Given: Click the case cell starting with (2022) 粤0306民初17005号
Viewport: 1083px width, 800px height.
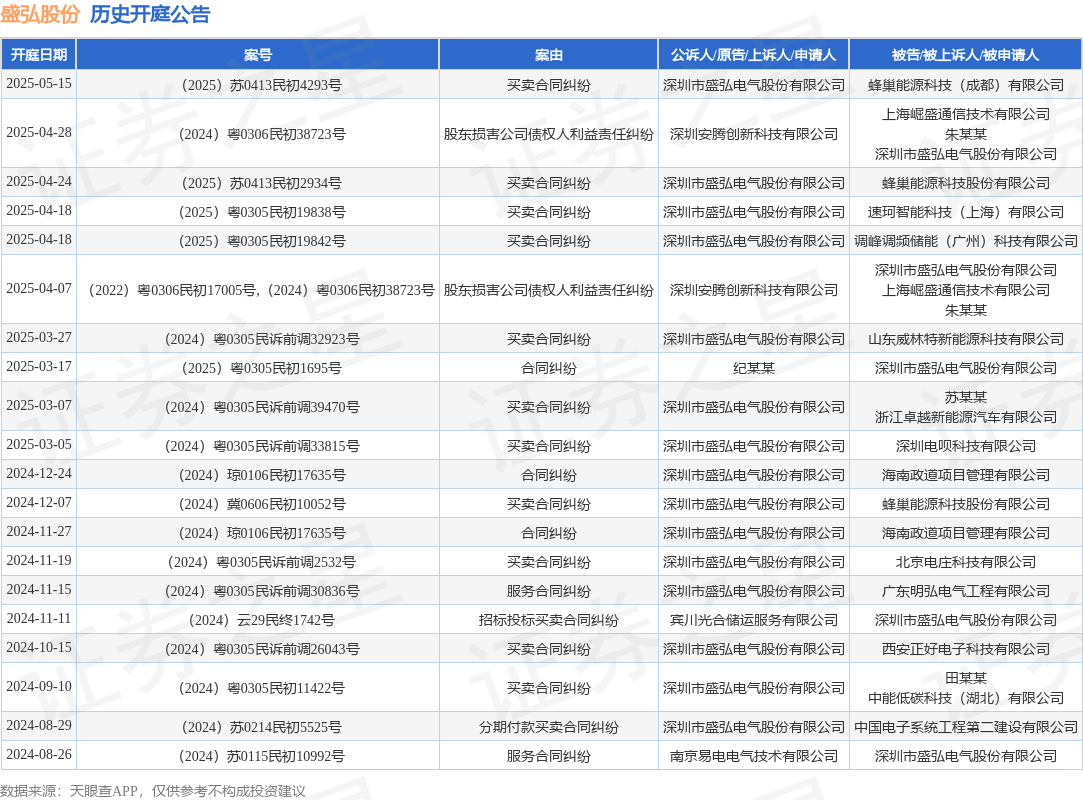Looking at the screenshot, I should tap(260, 290).
